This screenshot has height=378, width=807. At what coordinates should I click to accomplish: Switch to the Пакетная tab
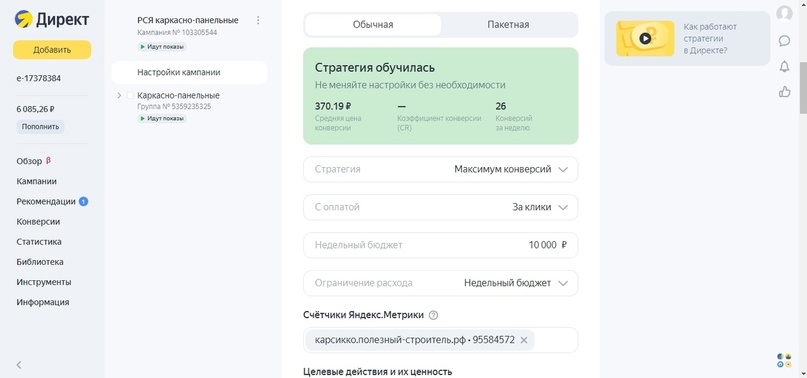pyautogui.click(x=508, y=25)
